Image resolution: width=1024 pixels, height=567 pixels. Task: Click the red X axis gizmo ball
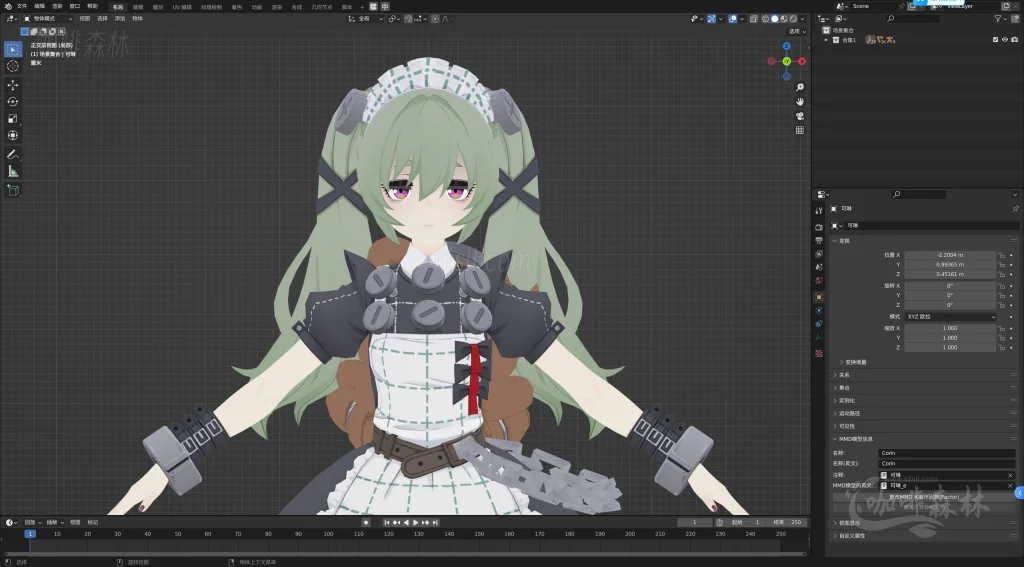pyautogui.click(x=802, y=61)
